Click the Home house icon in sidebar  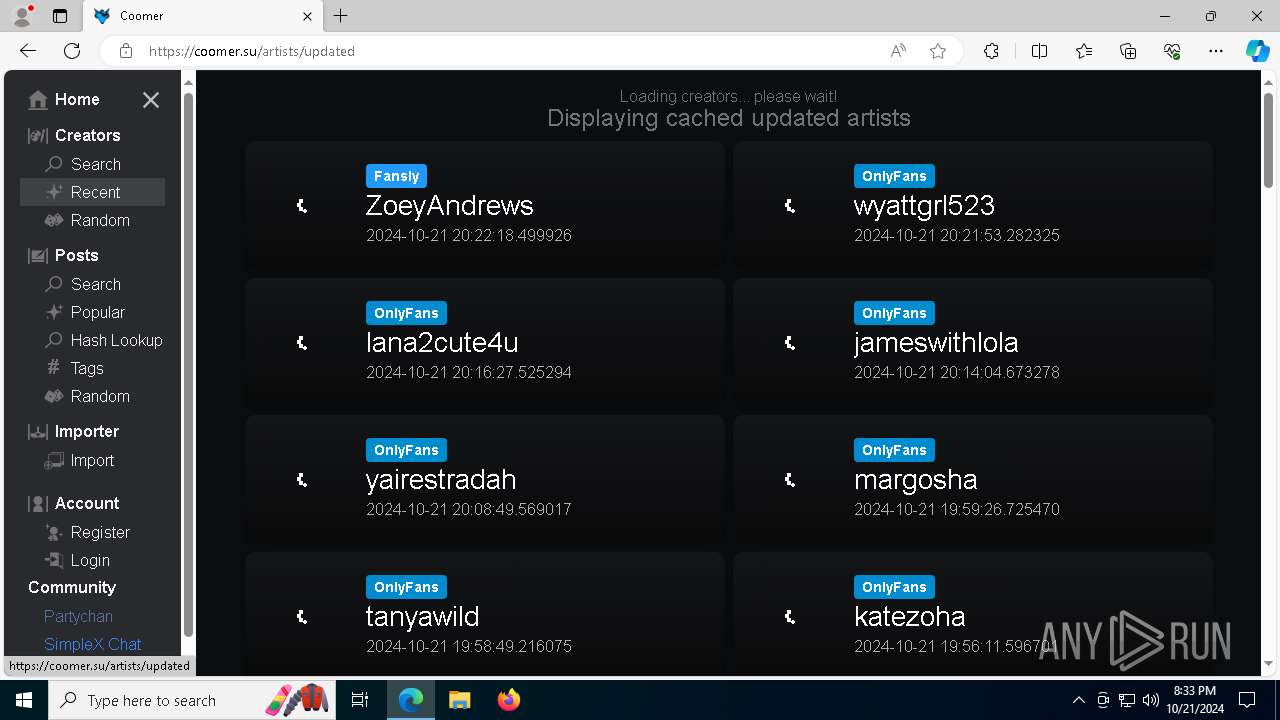38,100
